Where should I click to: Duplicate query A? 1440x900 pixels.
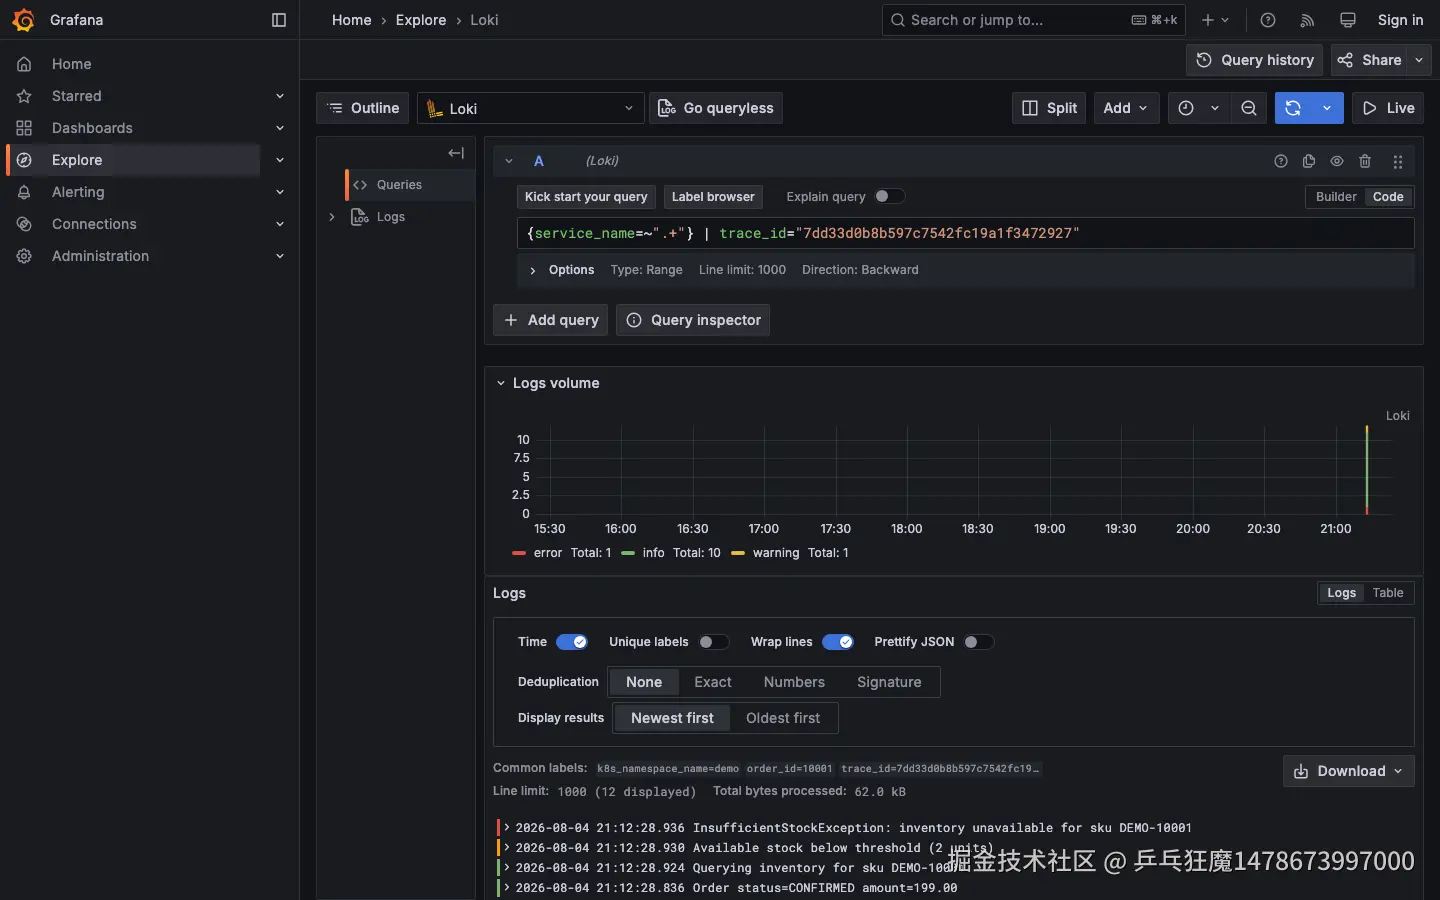(1309, 161)
